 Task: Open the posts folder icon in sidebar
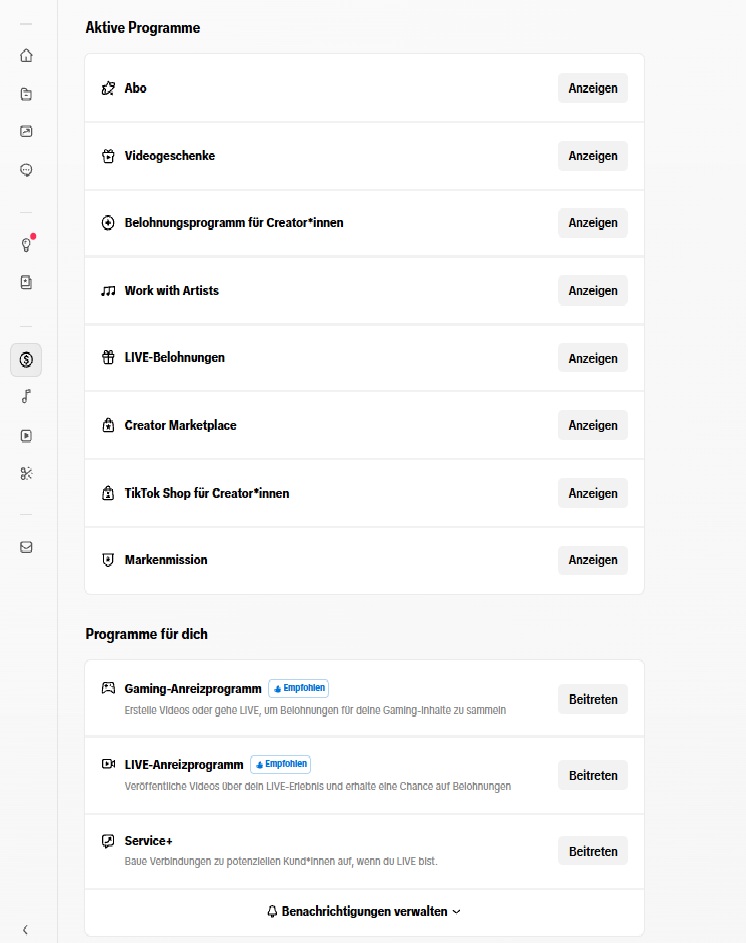26,94
